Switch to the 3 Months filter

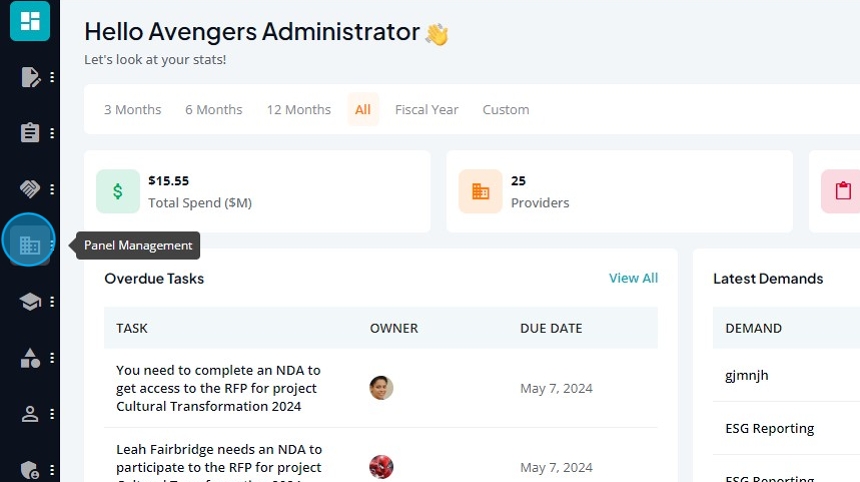(x=133, y=110)
